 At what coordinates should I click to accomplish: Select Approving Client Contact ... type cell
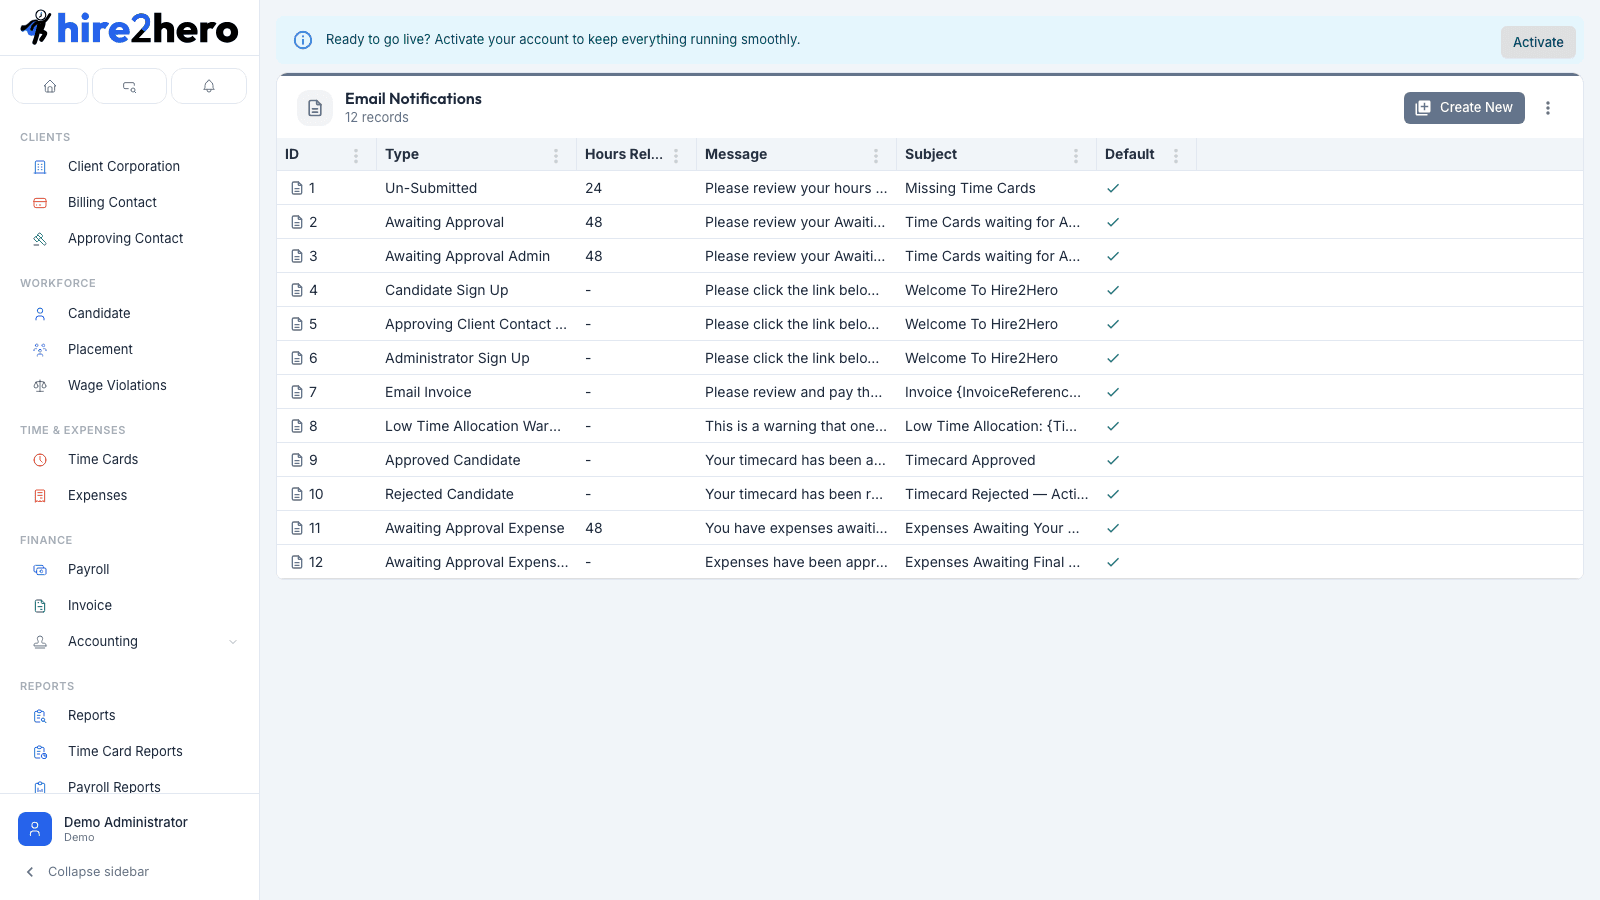[476, 324]
